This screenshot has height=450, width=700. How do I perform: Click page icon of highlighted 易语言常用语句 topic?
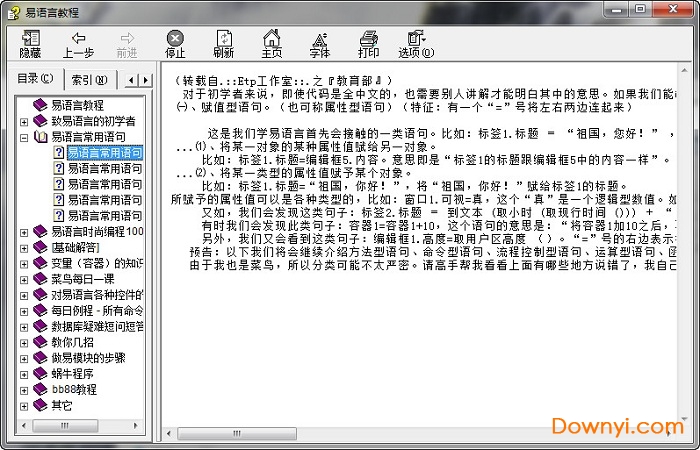click(58, 152)
